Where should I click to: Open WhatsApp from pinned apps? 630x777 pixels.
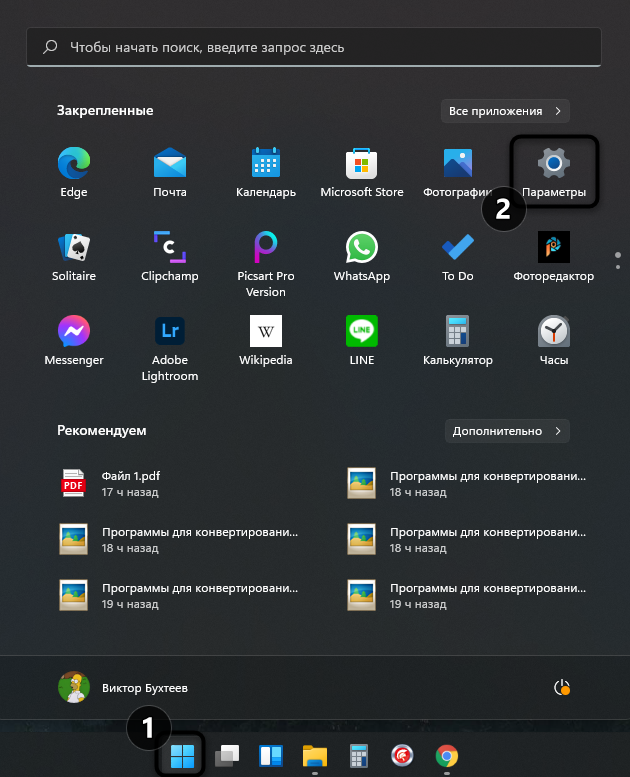pos(362,256)
